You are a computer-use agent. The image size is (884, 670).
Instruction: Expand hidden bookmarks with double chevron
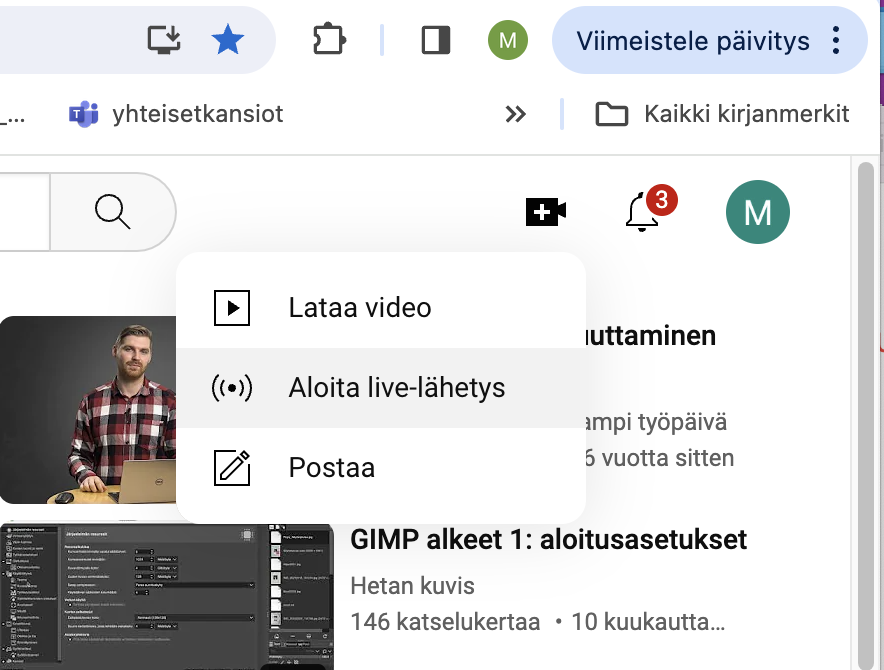coord(515,114)
